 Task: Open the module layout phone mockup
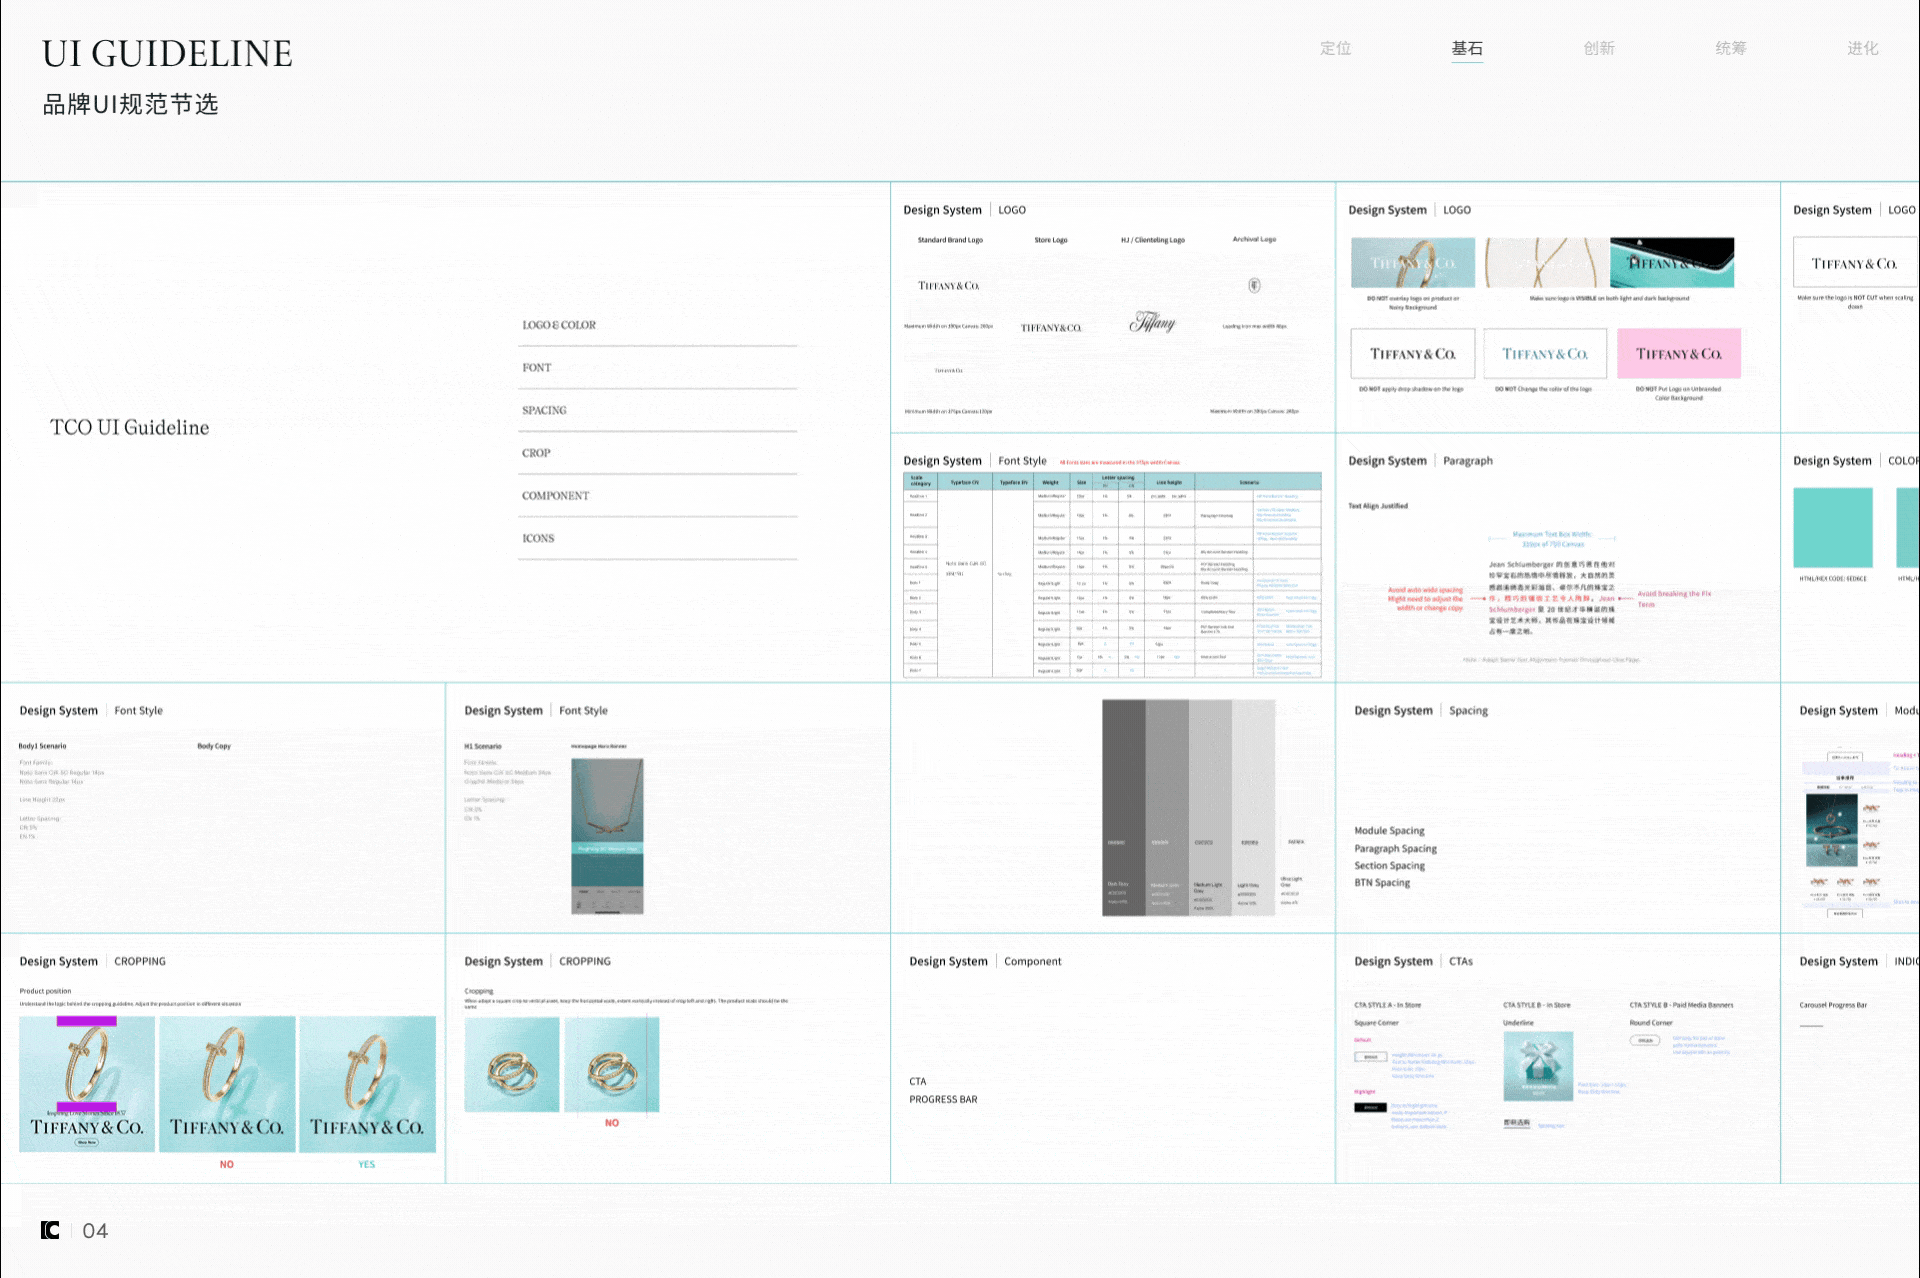pyautogui.click(x=1845, y=833)
